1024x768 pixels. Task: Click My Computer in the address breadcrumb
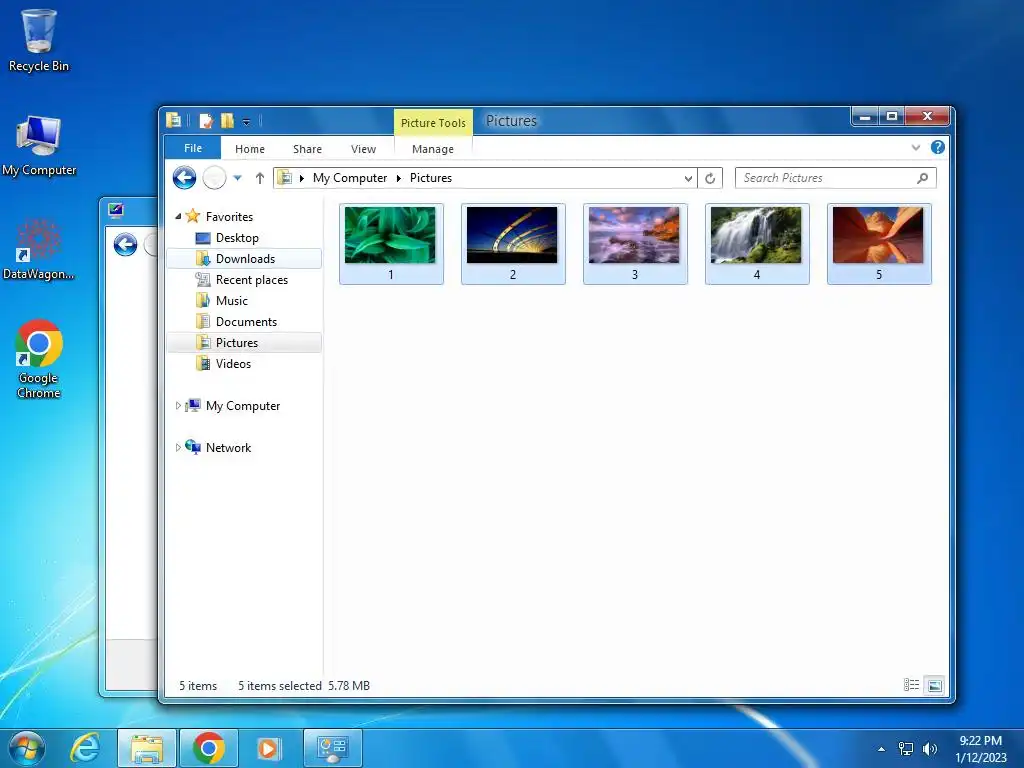pyautogui.click(x=349, y=178)
